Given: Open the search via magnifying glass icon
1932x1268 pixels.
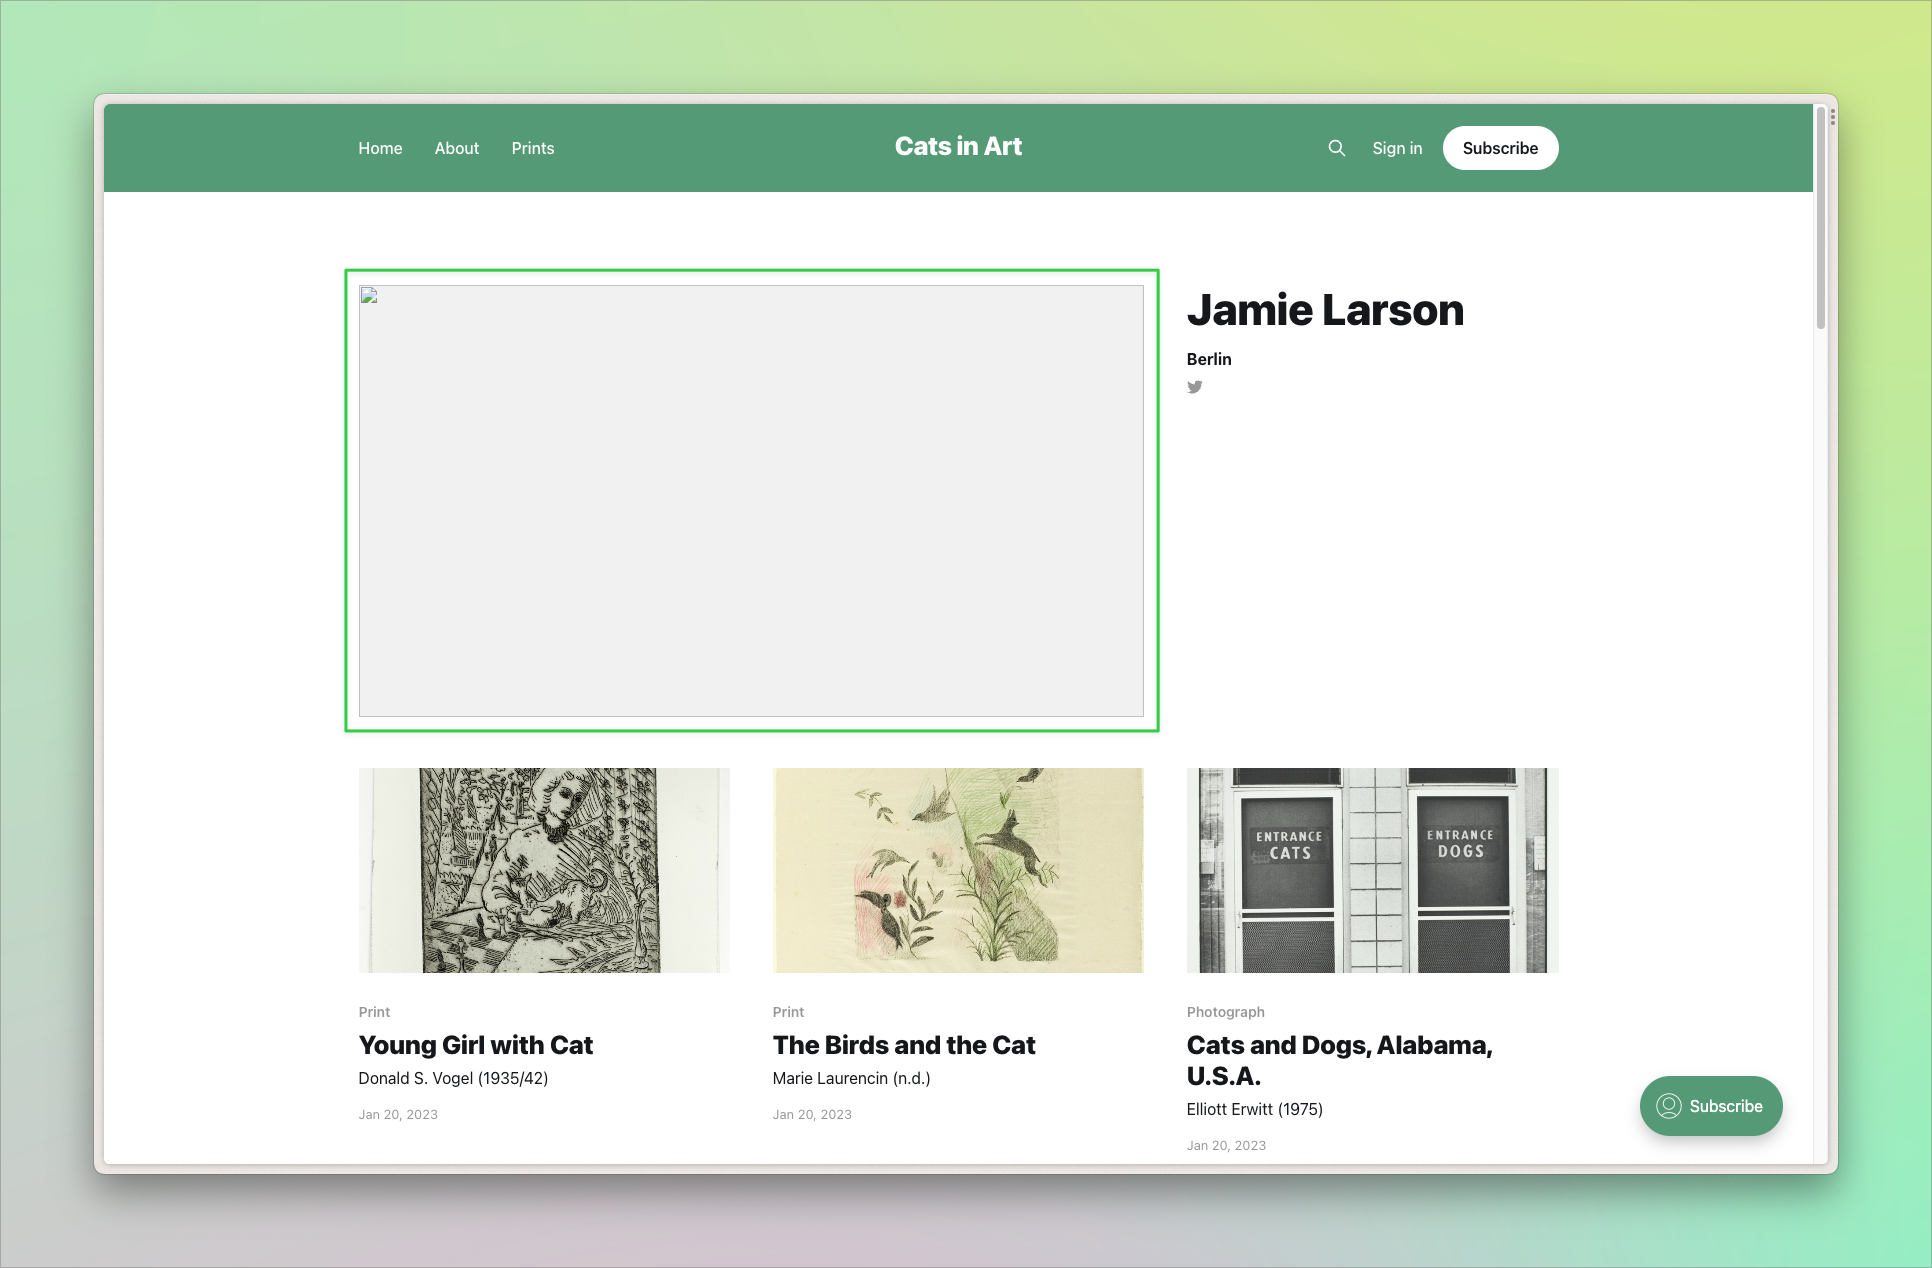Looking at the screenshot, I should [x=1337, y=147].
